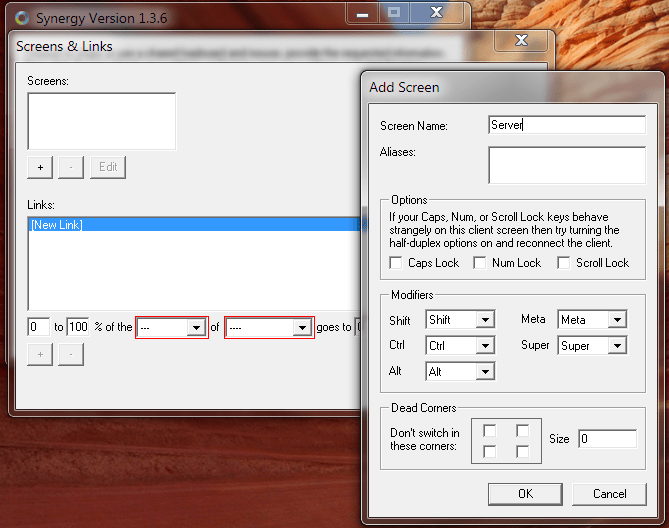Click the minus button under Links list

(x=71, y=354)
